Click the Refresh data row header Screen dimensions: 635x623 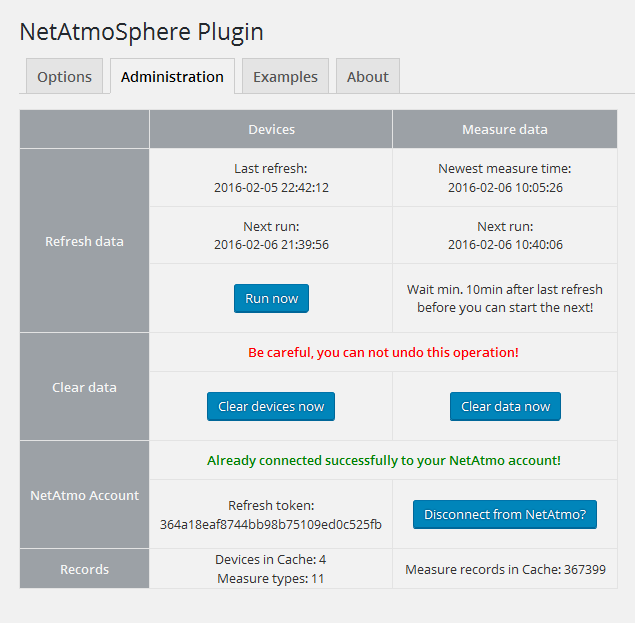pyautogui.click(x=84, y=241)
